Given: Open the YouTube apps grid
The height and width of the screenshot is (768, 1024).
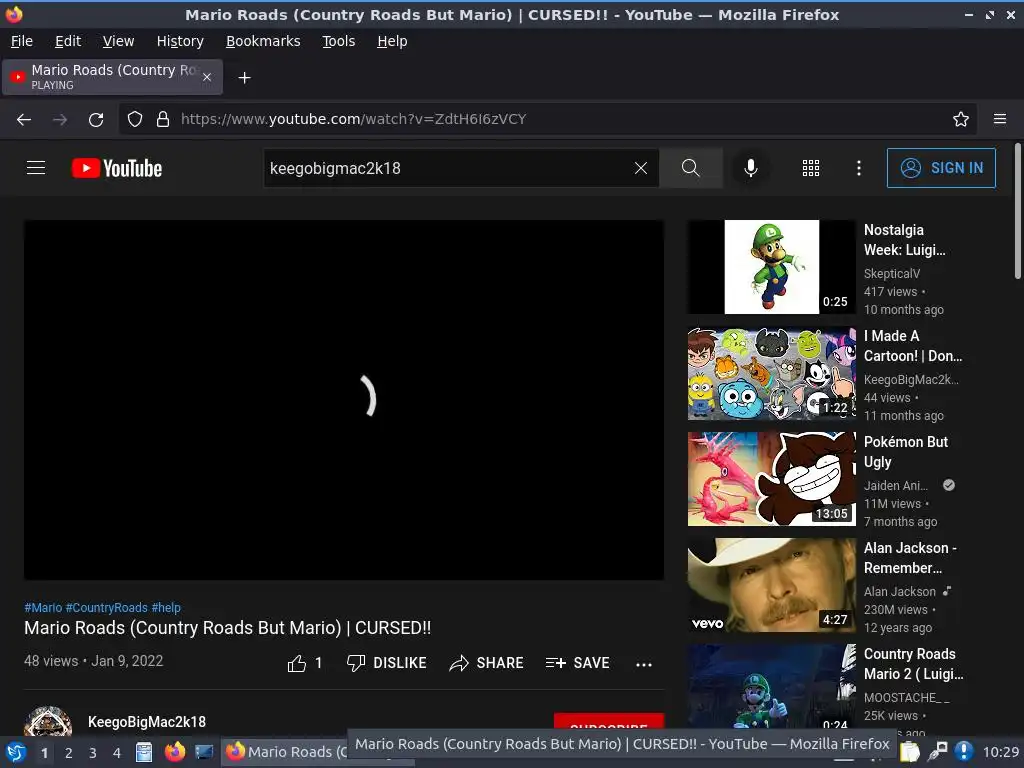Looking at the screenshot, I should click(810, 168).
